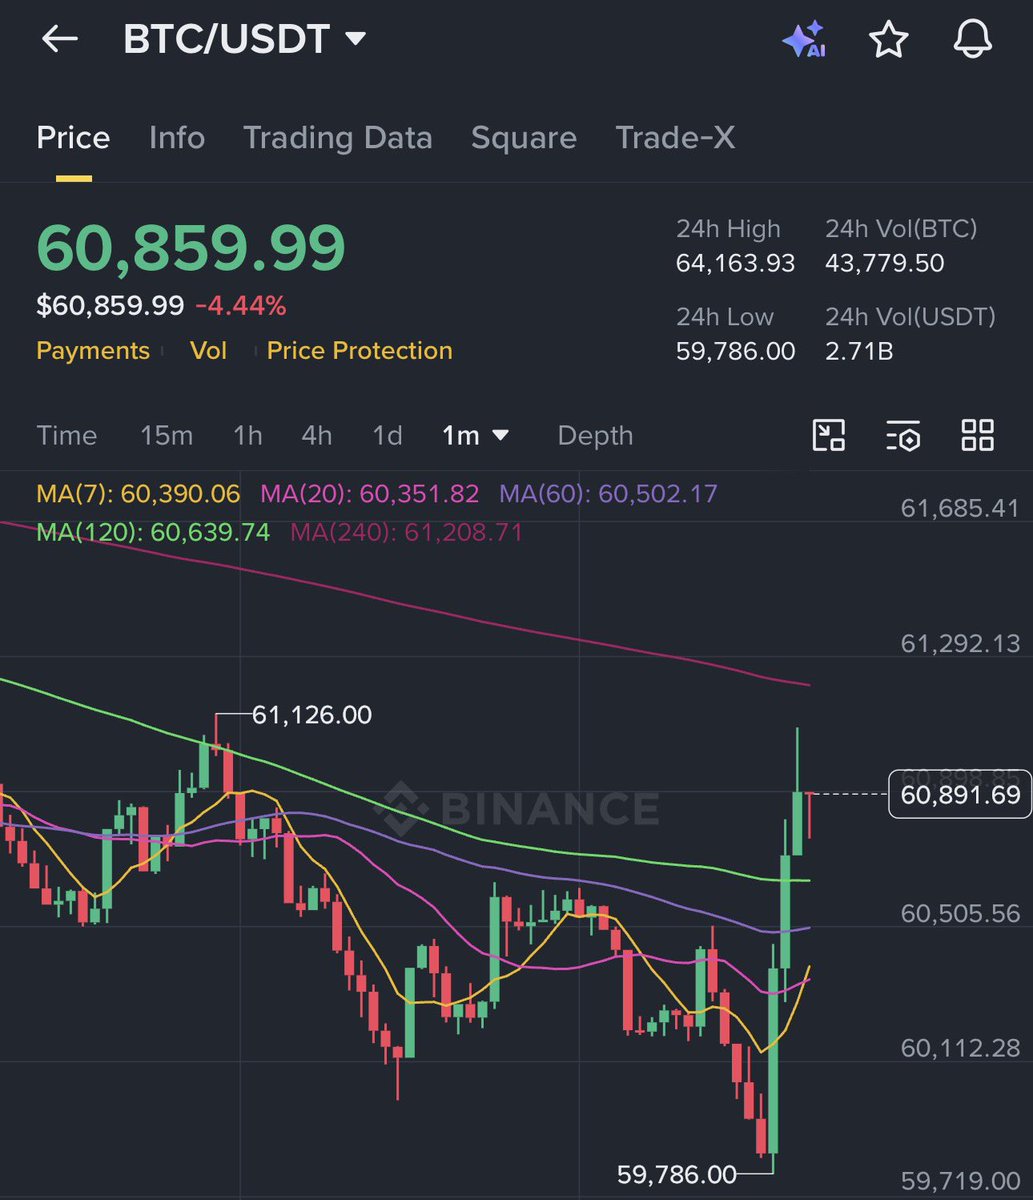Tap the 24h Vol(USDT) value 2.71B

coord(859,351)
